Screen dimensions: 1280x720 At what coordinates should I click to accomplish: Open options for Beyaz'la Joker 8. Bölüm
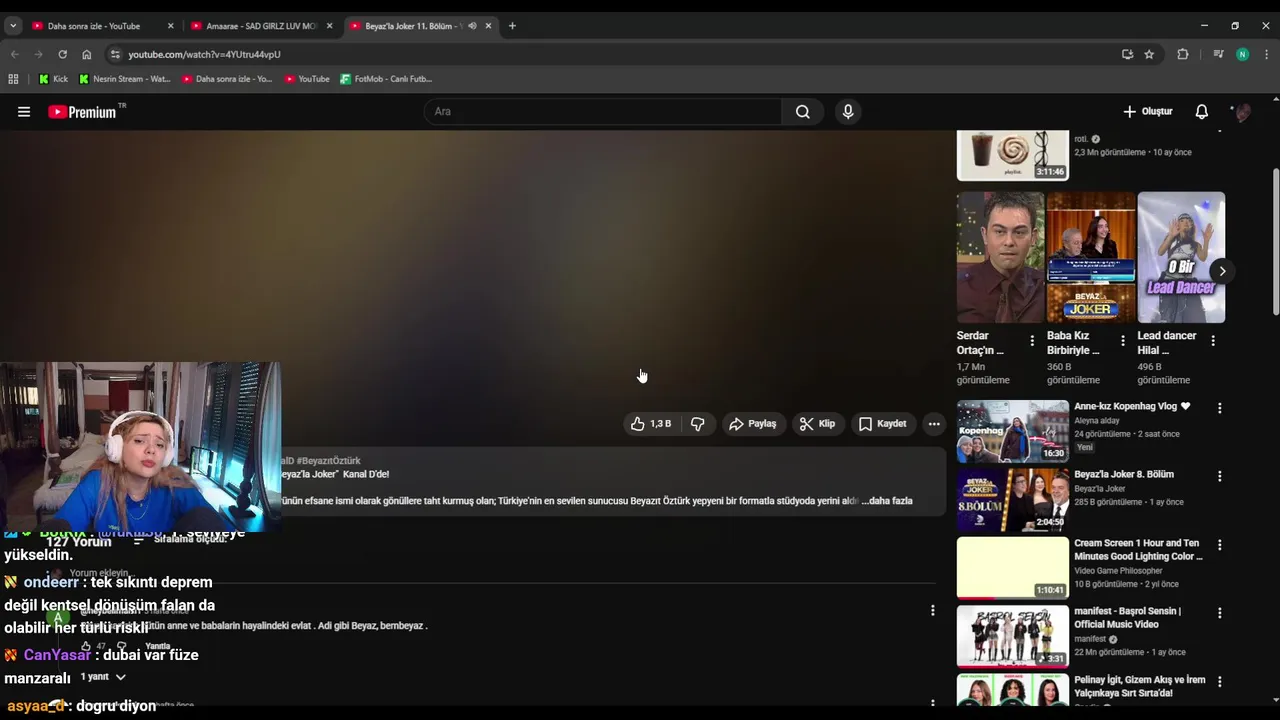tap(1219, 476)
